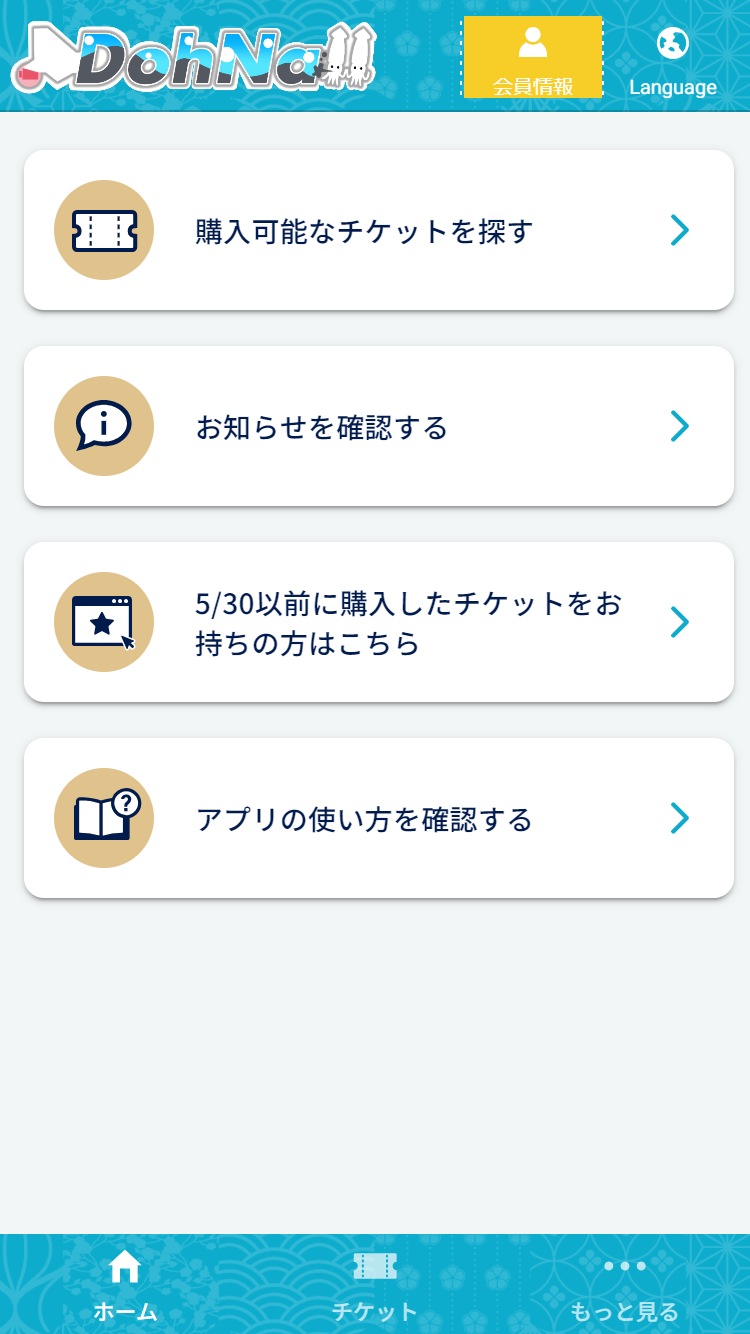This screenshot has height=1334, width=750.
Task: Tap chevron next to アプリの使い方を確認する
Action: (680, 818)
